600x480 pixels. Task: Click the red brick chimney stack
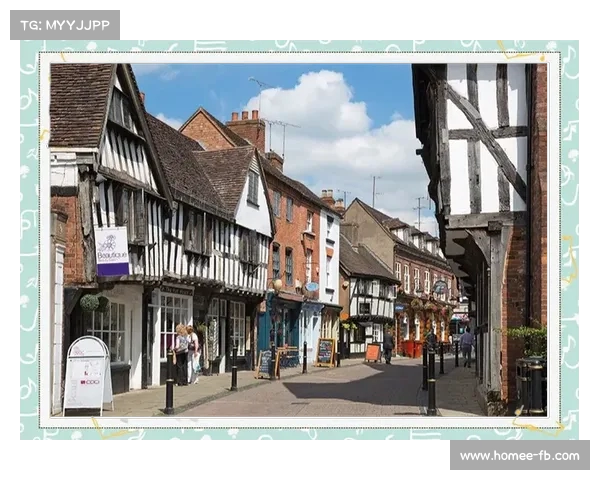[x=246, y=130]
